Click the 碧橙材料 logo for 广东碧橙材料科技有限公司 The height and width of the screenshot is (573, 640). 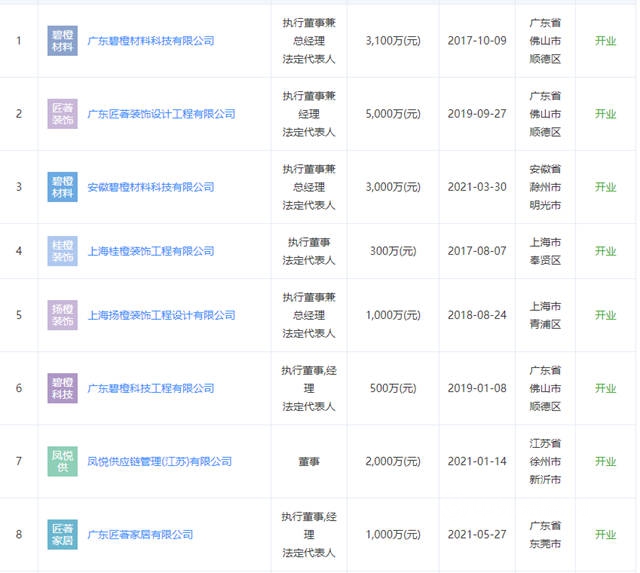(62, 41)
